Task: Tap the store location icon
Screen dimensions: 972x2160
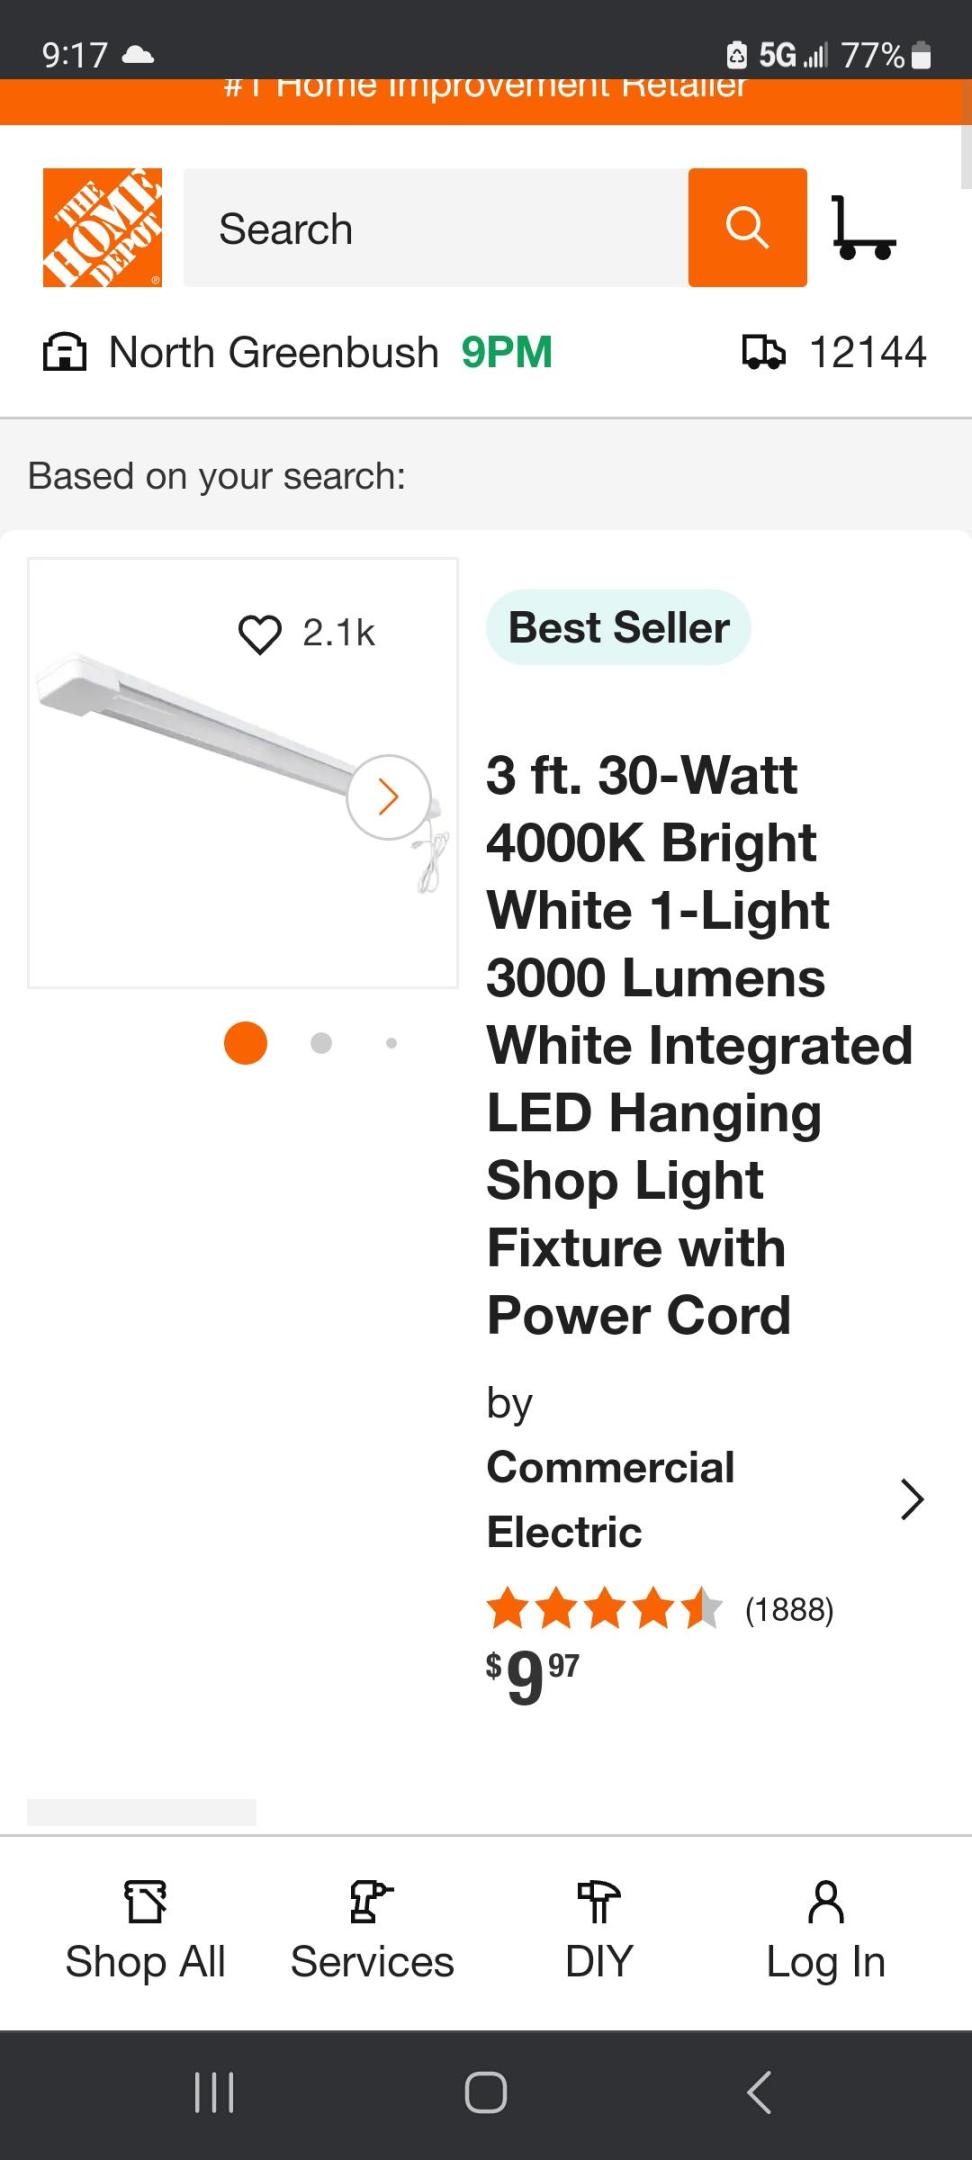Action: (x=65, y=352)
